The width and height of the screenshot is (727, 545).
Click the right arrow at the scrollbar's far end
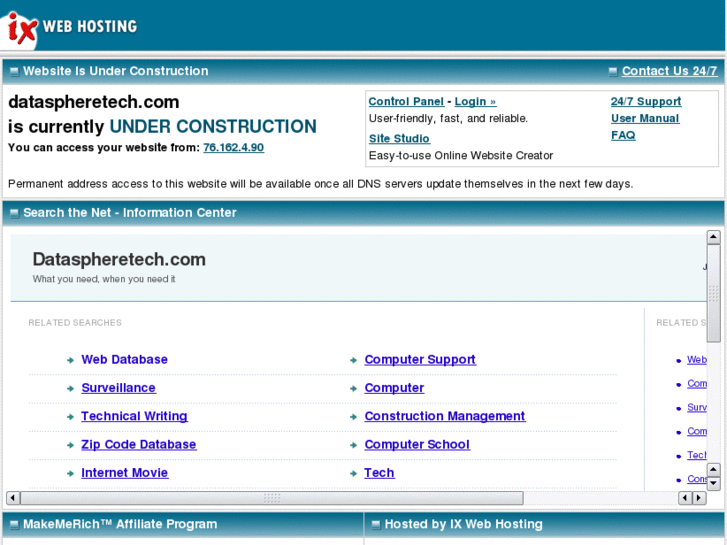(699, 498)
